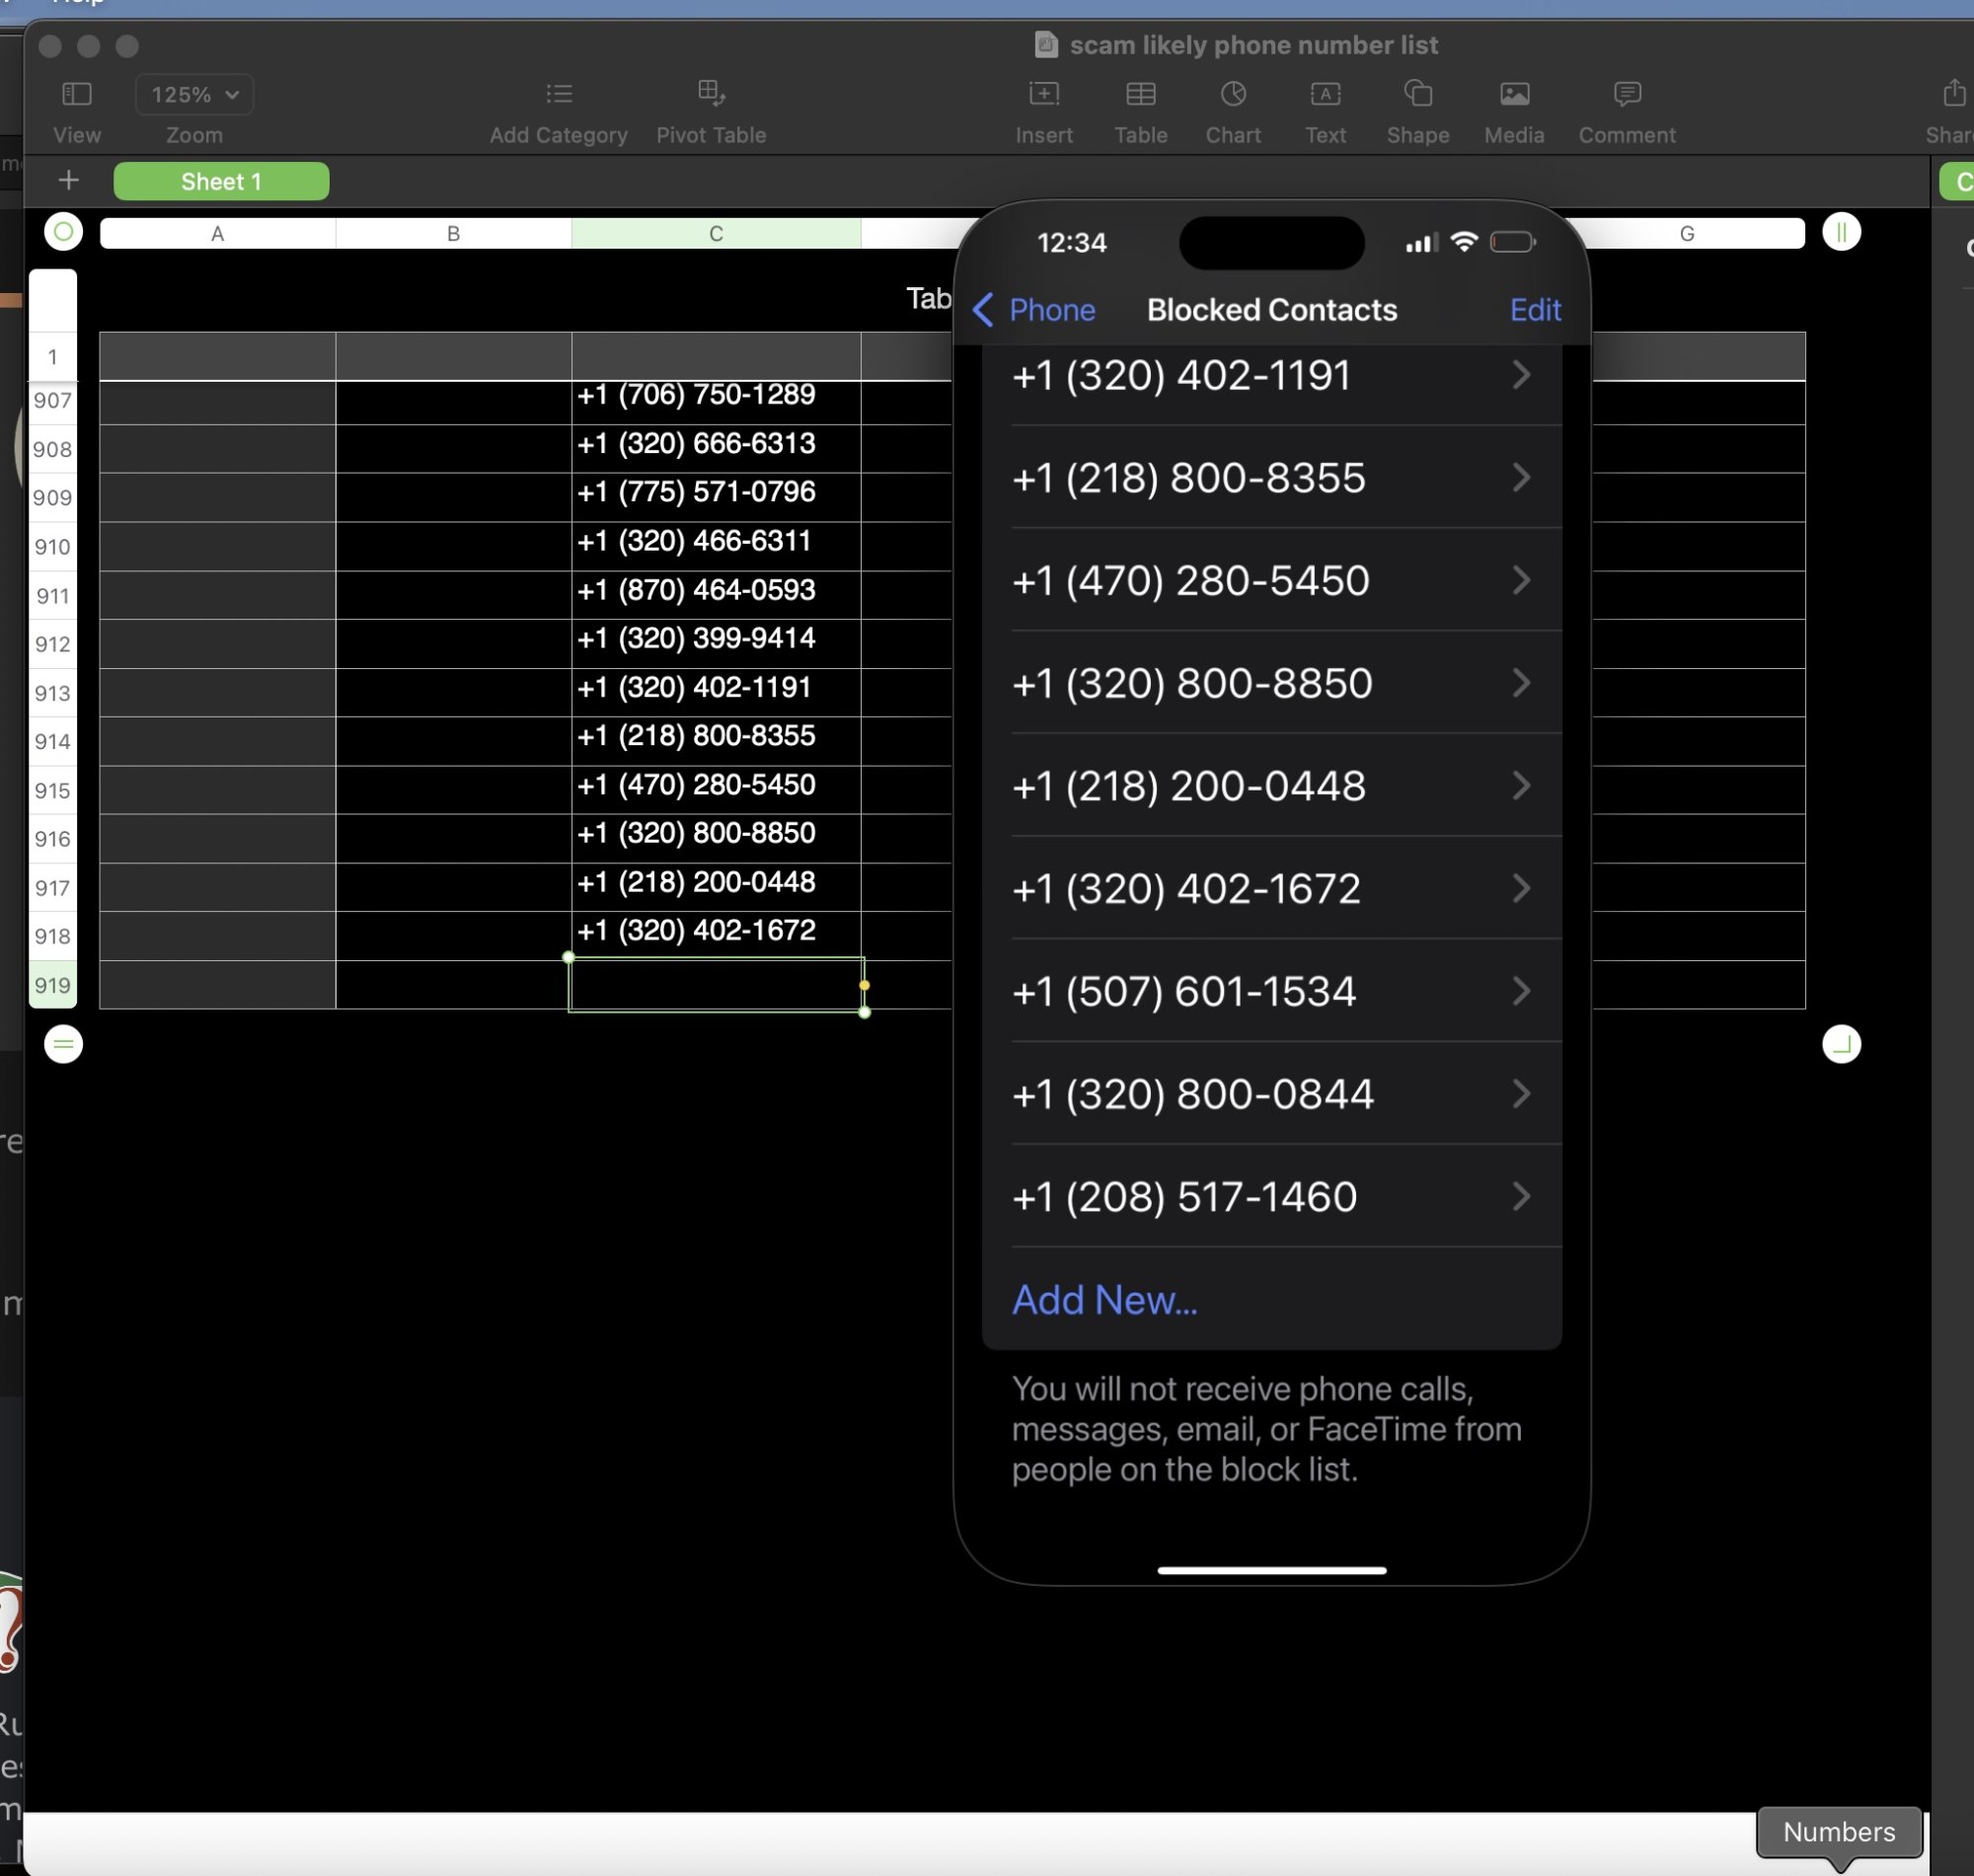
Task: Click the Add Category toolbar icon
Action: 558,94
